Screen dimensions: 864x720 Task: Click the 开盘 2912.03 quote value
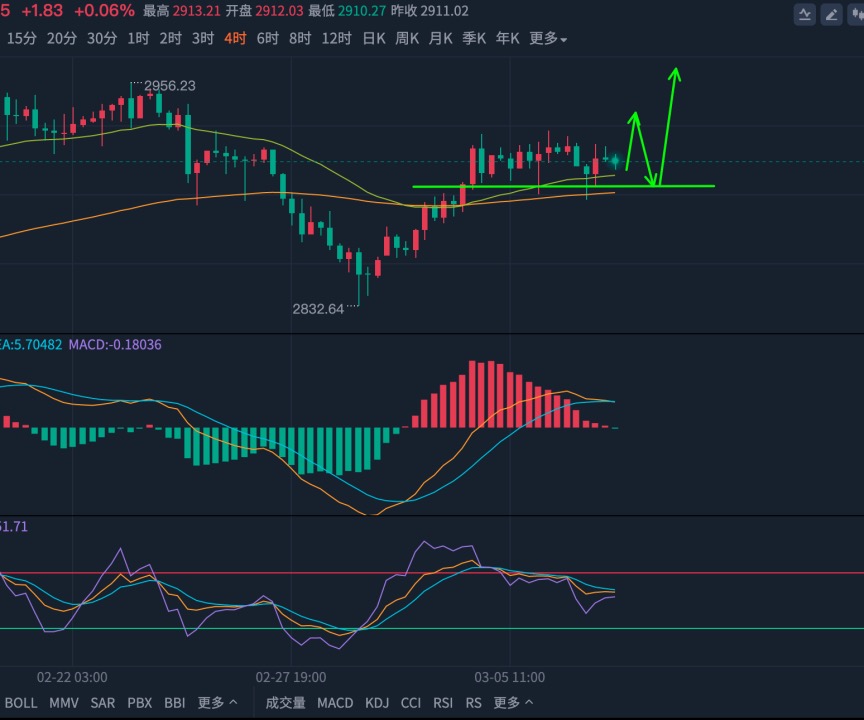(264, 11)
